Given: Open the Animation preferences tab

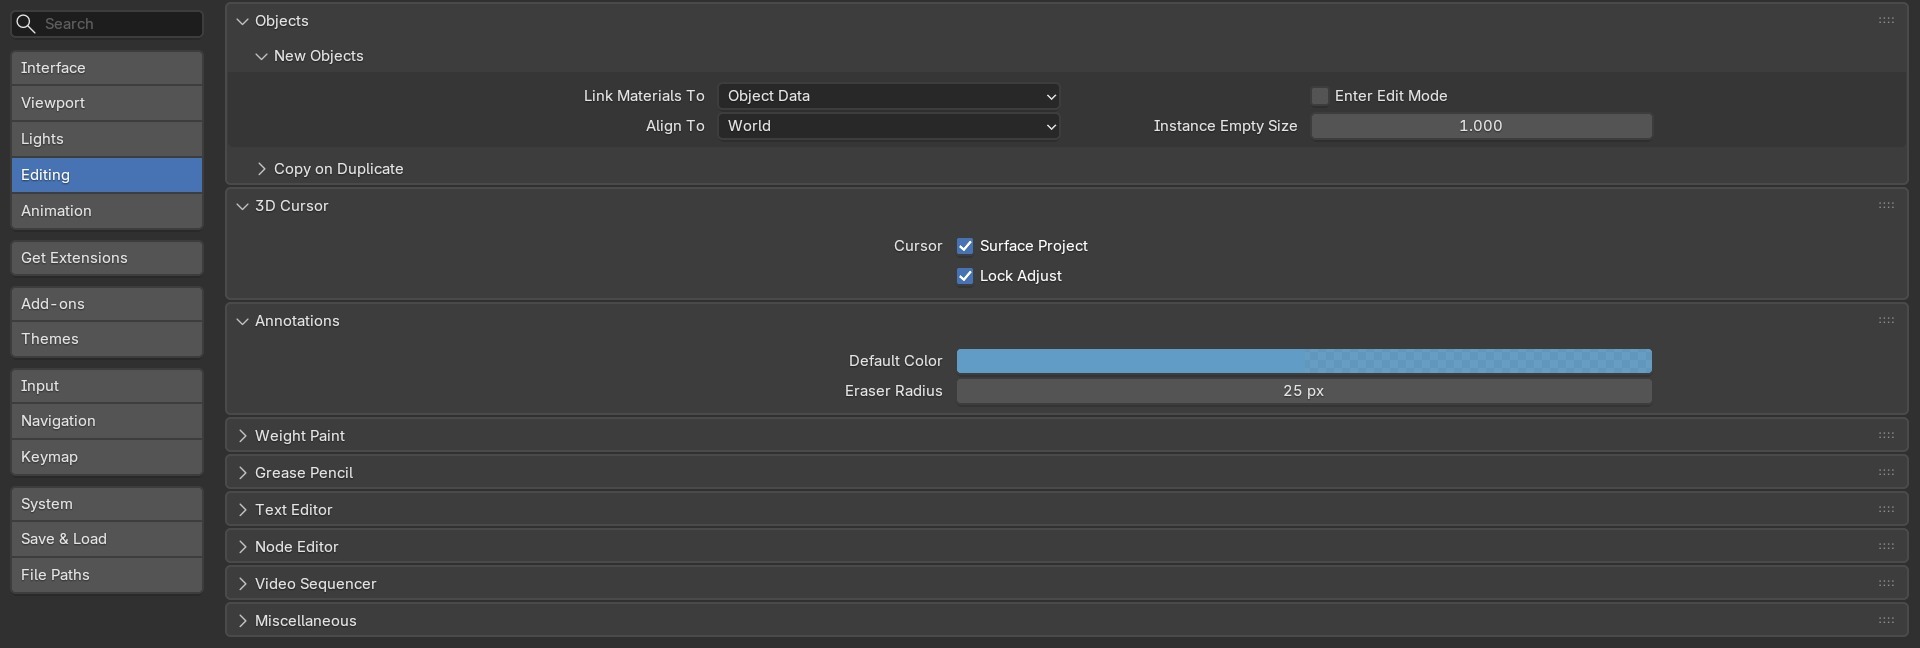Looking at the screenshot, I should pyautogui.click(x=107, y=211).
